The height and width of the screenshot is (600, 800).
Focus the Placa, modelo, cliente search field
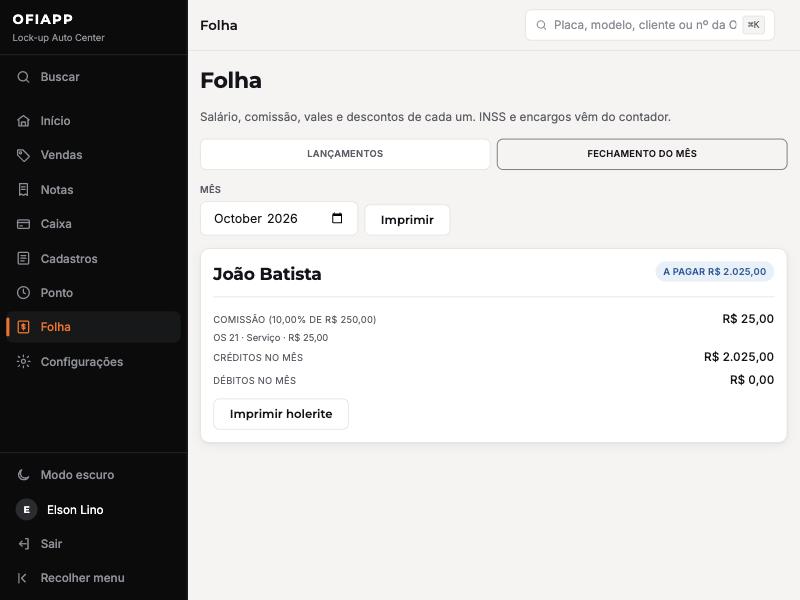coord(649,25)
